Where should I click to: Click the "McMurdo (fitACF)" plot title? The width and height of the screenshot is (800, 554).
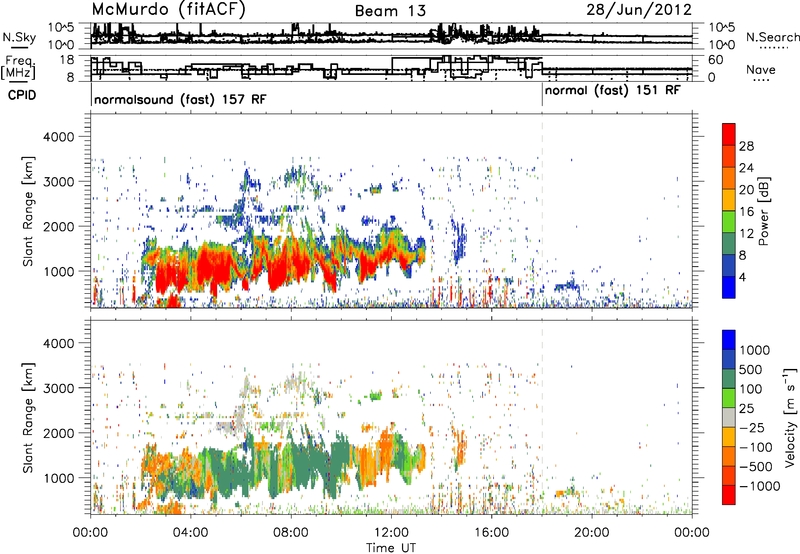pyautogui.click(x=168, y=10)
